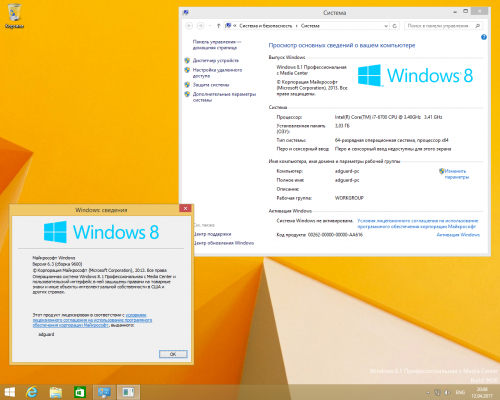Open File Explorer from the taskbar
The image size is (500, 400).
[56, 392]
